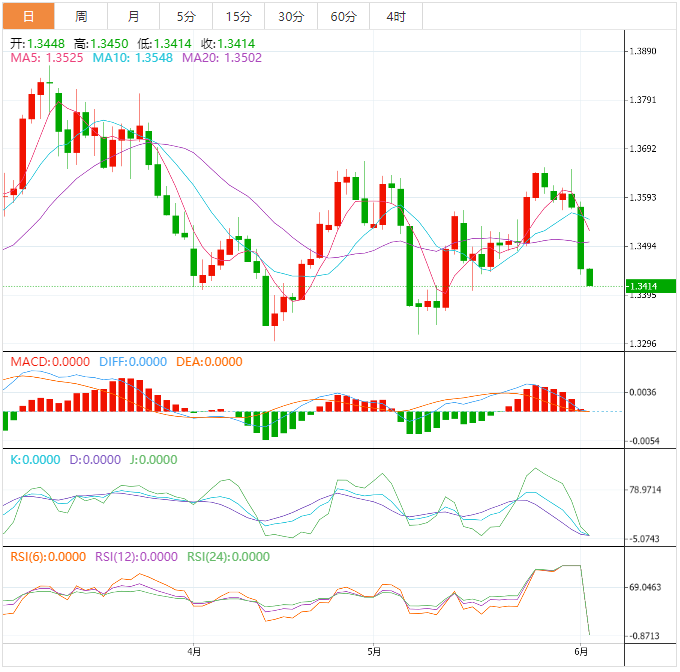Switch to the 4时 chart tab
Viewport: 680px width, 672px height.
396,17
